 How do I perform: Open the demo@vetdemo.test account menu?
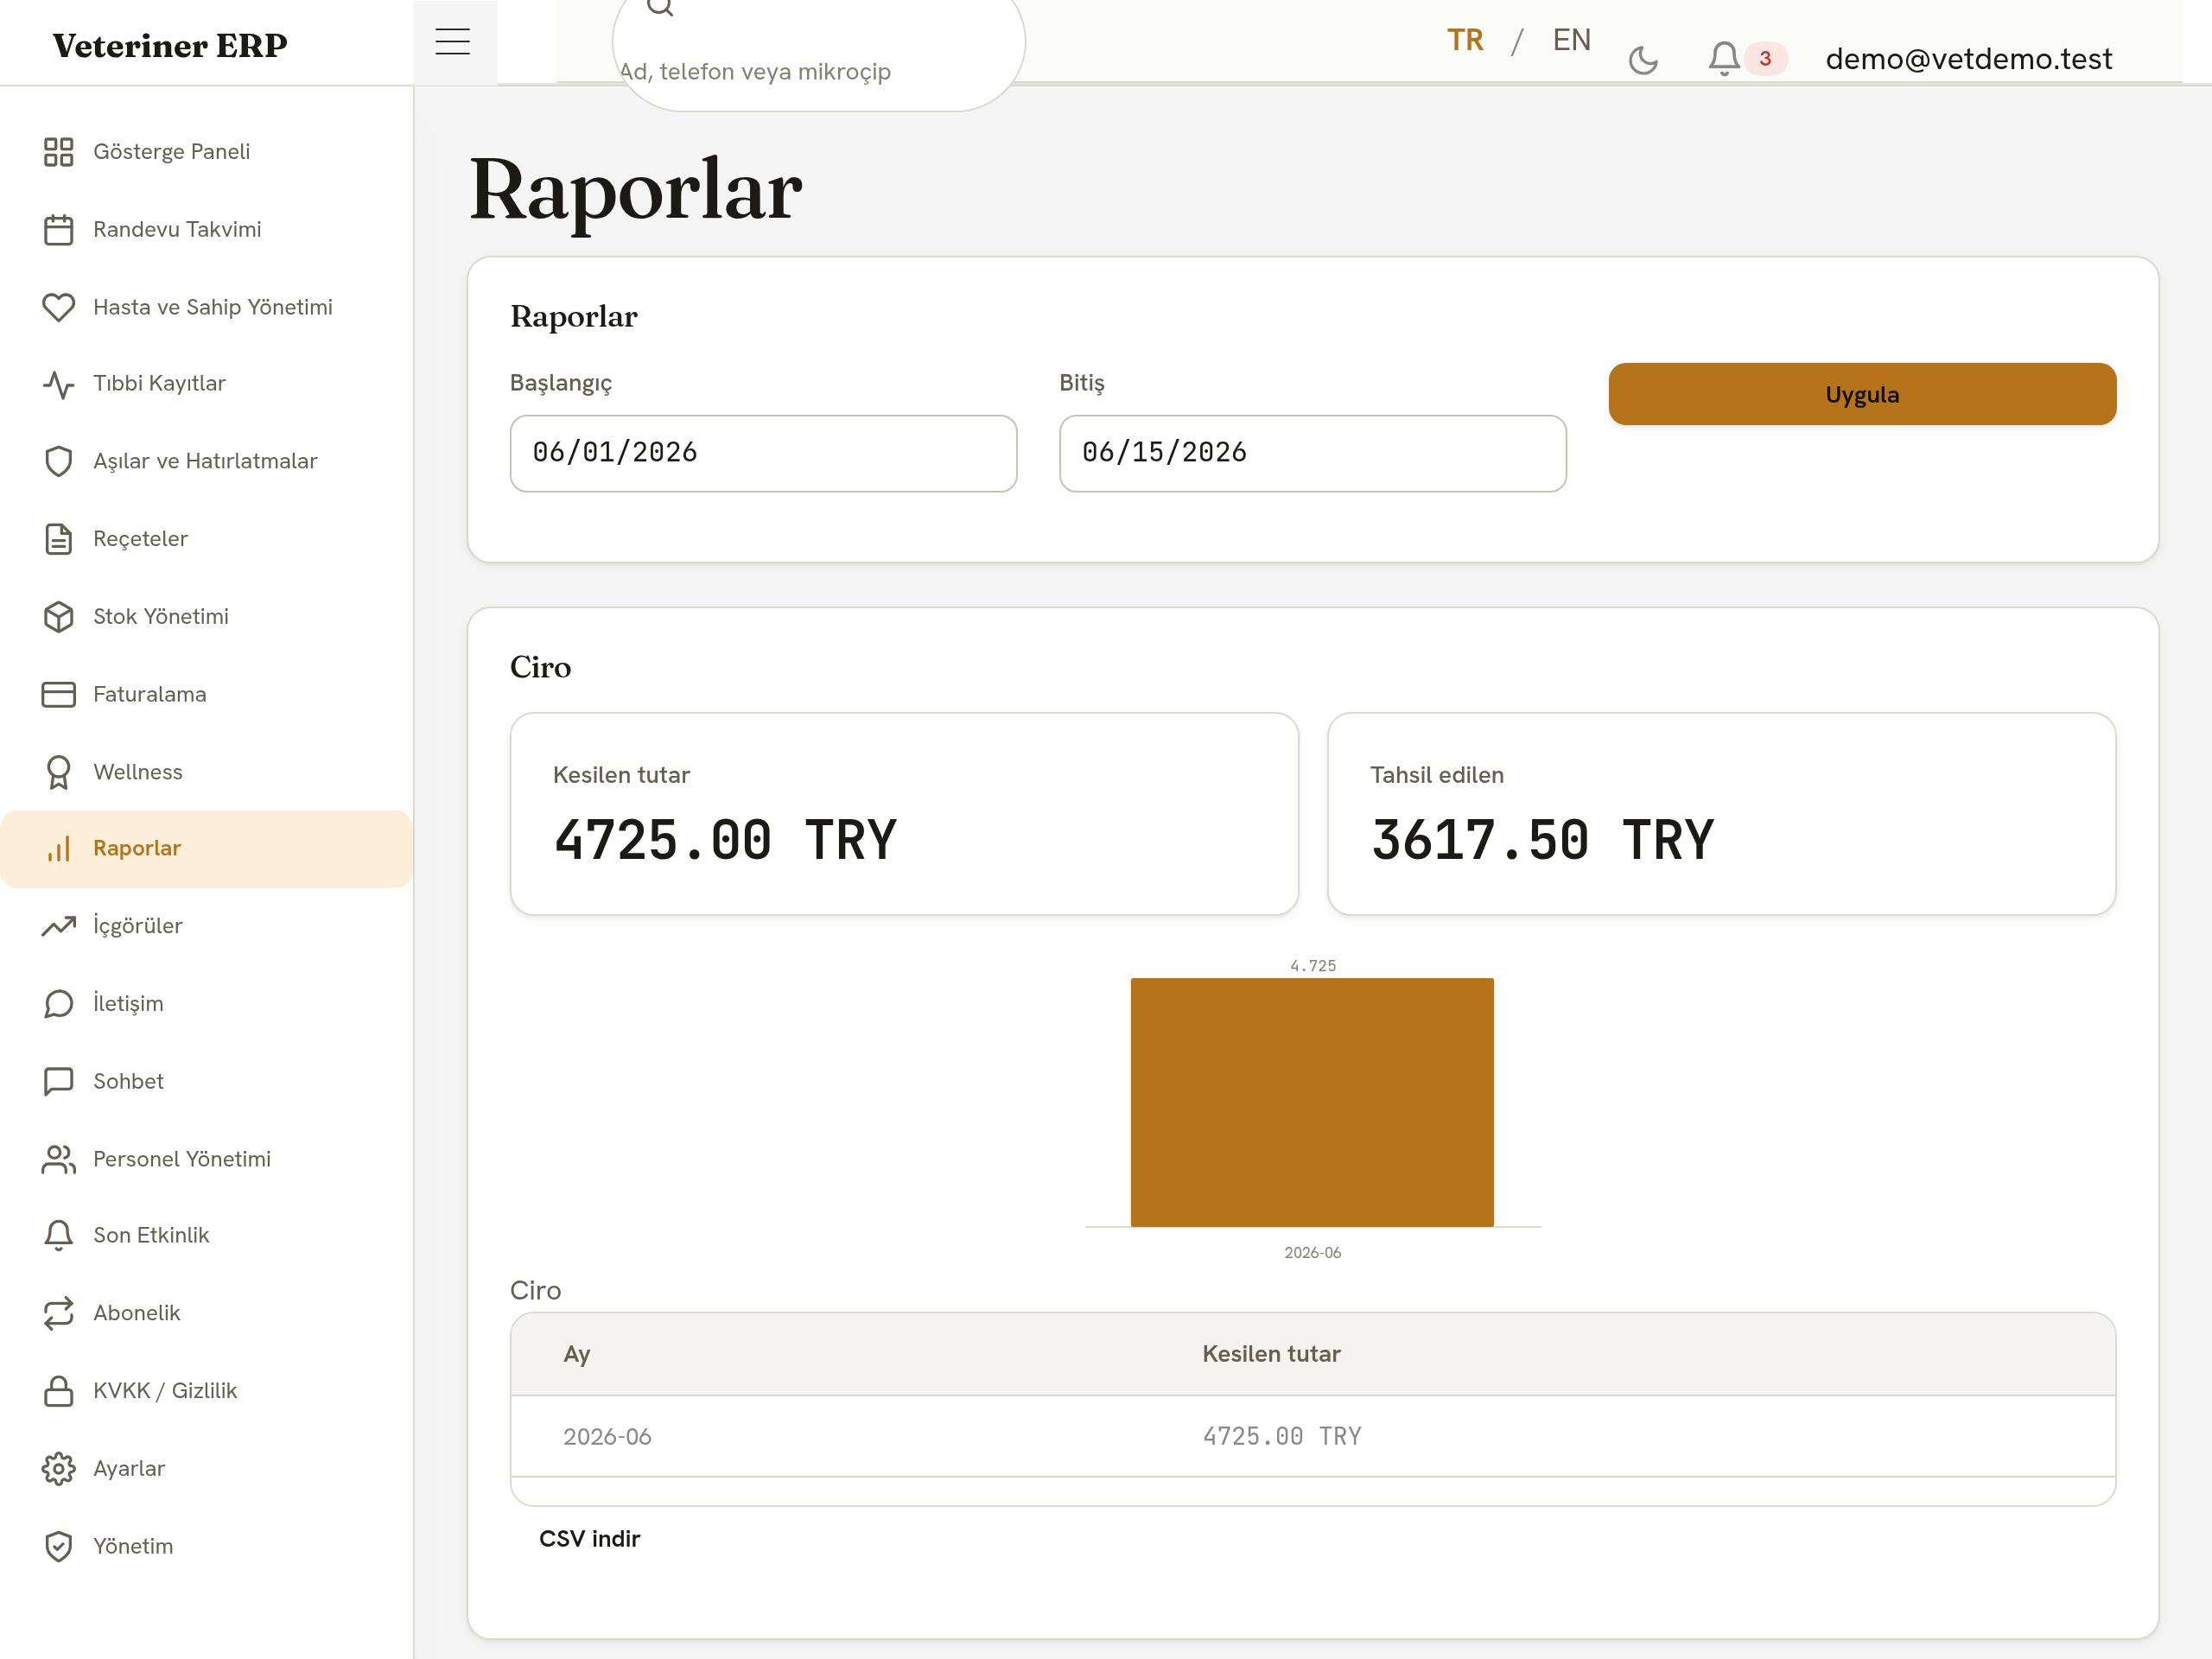point(1968,59)
